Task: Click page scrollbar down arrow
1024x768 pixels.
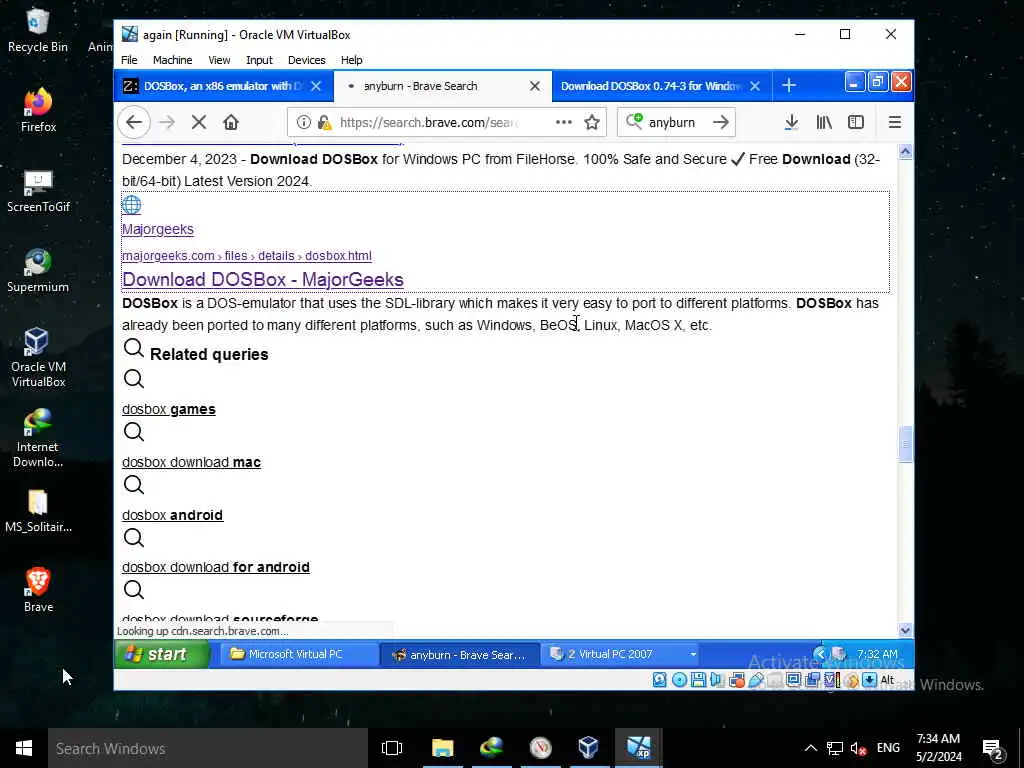Action: (x=905, y=630)
